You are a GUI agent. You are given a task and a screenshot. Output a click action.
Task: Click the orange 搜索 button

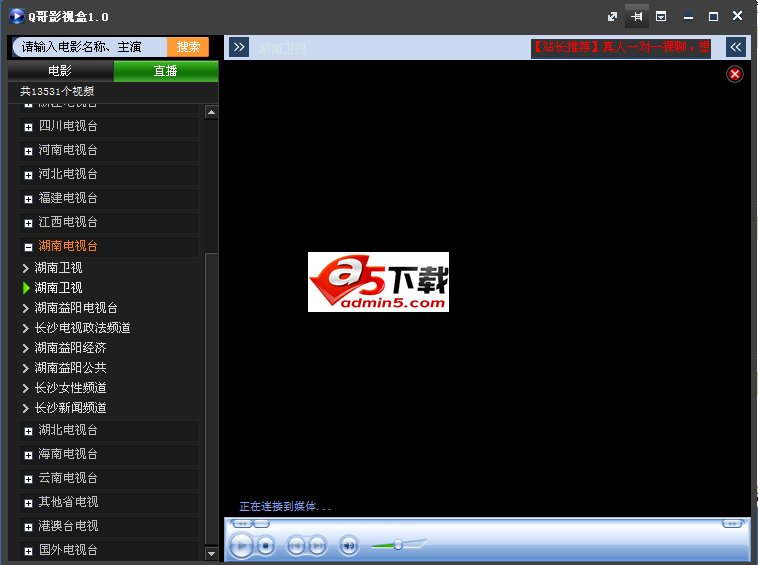coord(188,47)
